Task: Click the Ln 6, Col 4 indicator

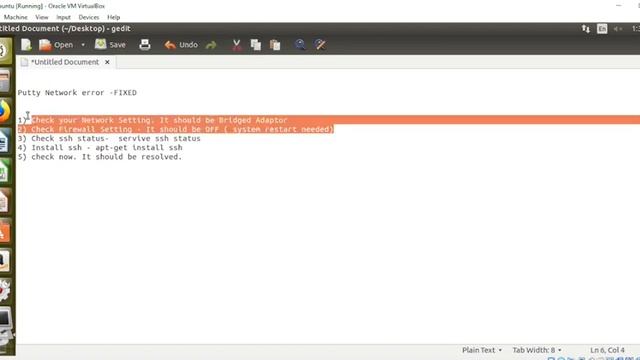Action: 607,350
